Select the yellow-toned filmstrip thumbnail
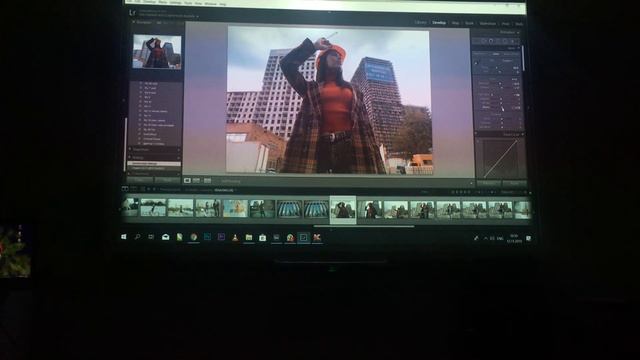640x360 pixels. (x=235, y=208)
